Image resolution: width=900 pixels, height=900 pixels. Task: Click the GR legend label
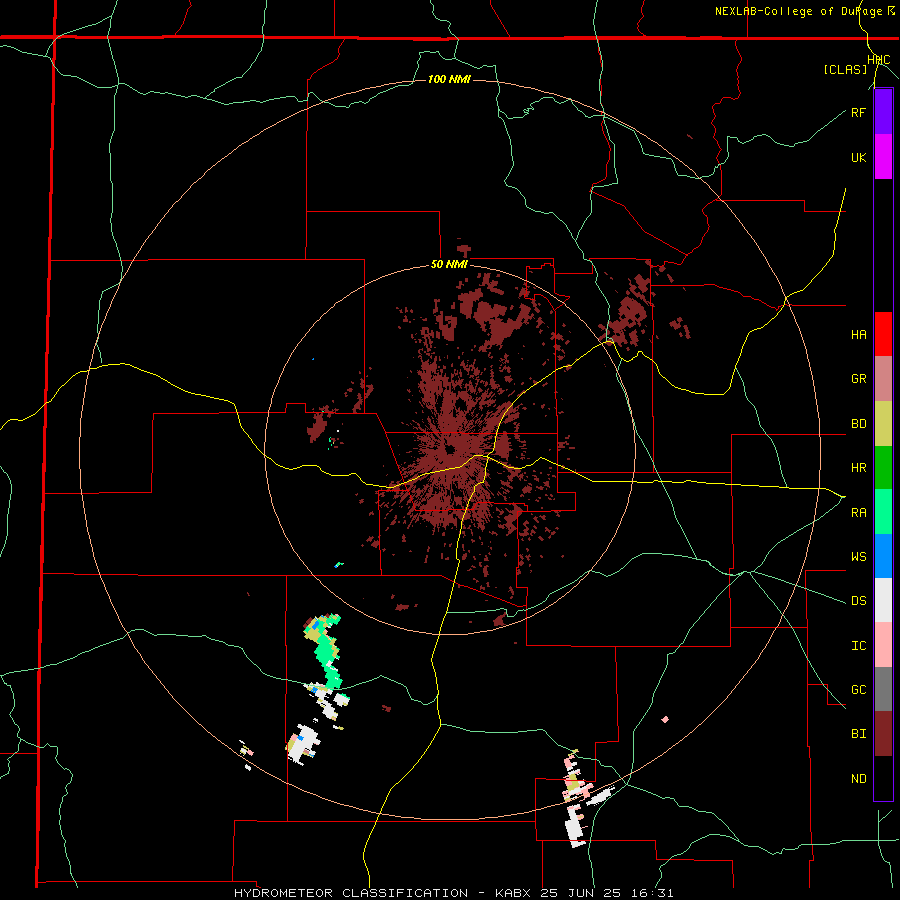858,379
